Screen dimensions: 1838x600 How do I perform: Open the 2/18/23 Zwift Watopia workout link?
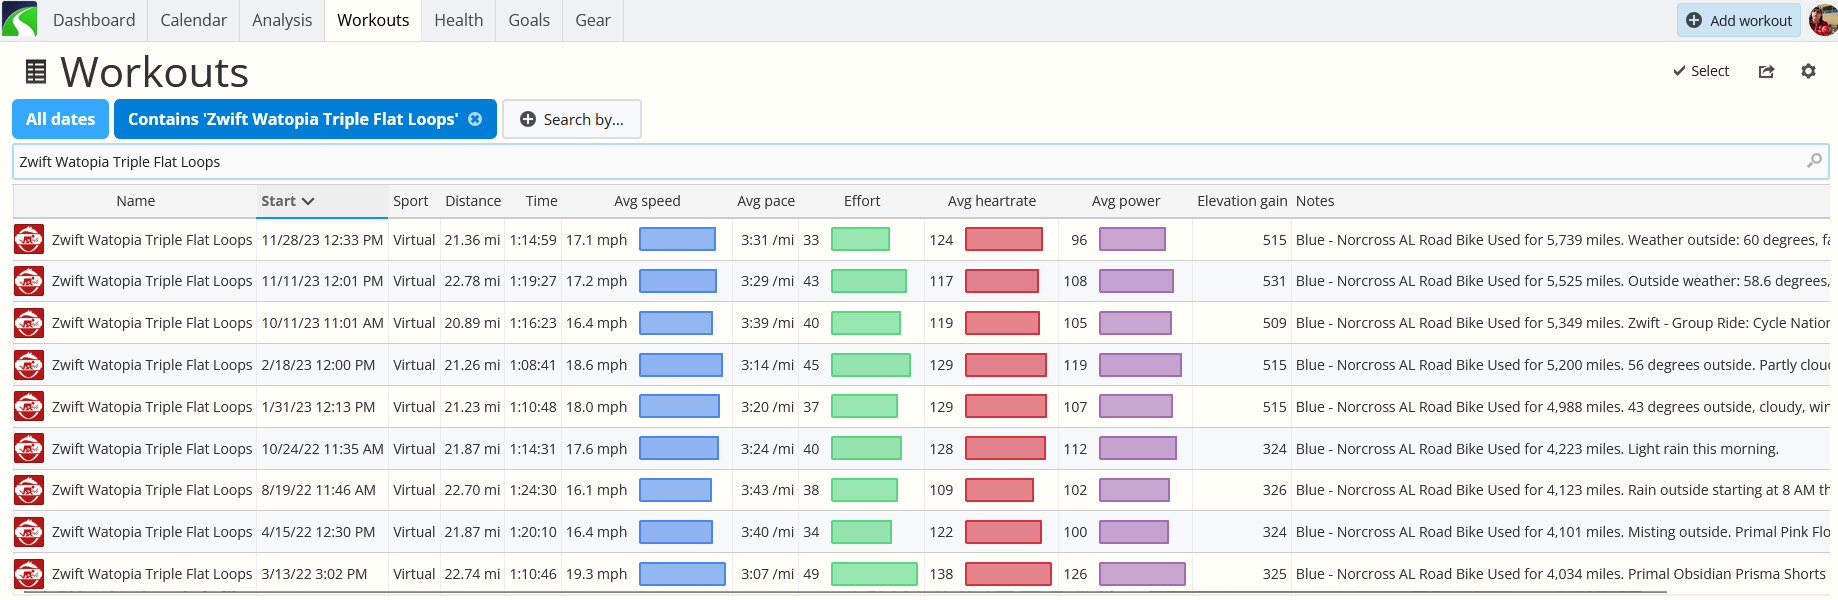152,365
